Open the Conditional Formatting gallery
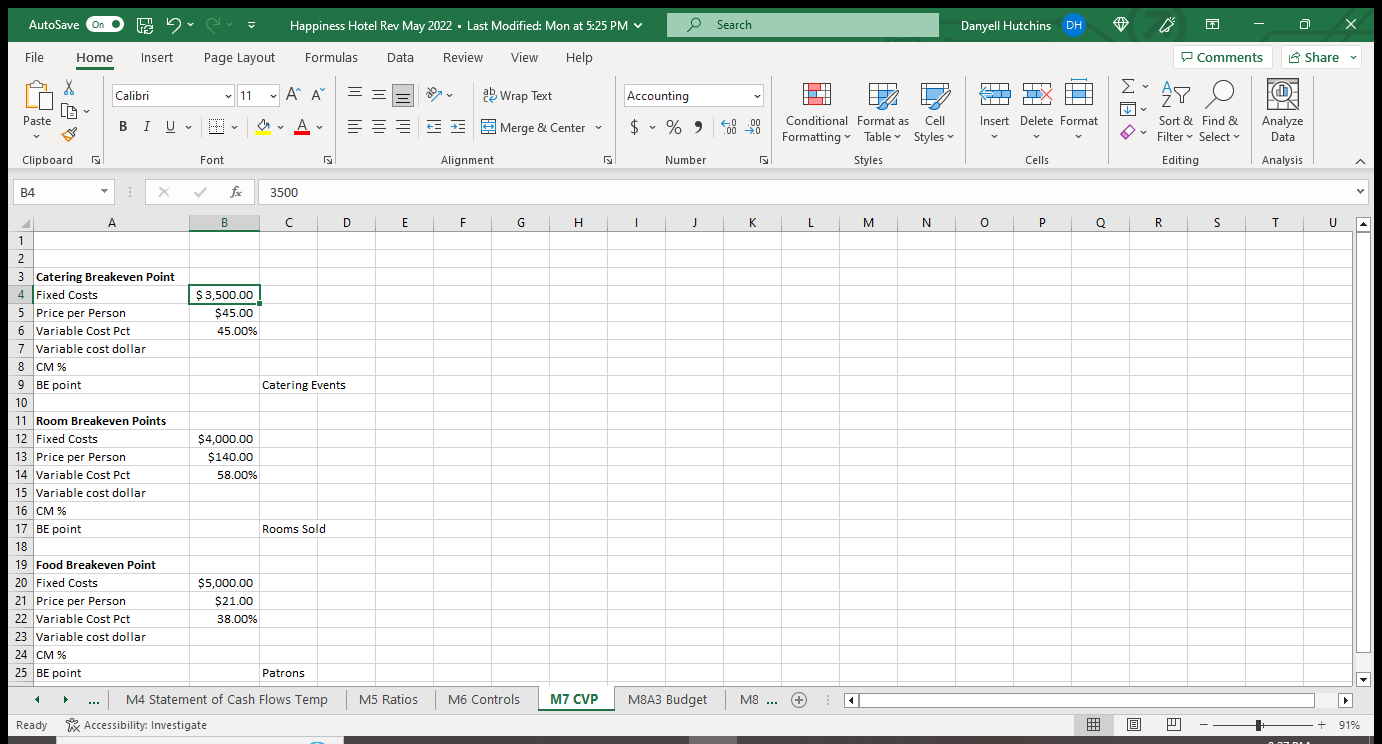This screenshot has width=1382, height=744. click(816, 112)
